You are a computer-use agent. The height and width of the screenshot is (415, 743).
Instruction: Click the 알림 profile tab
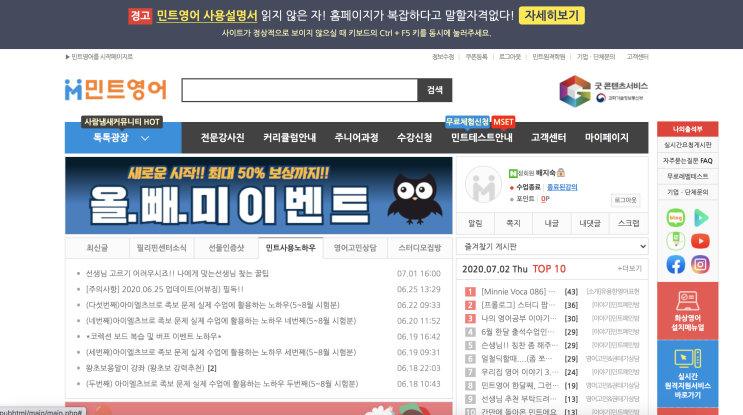[x=475, y=223]
